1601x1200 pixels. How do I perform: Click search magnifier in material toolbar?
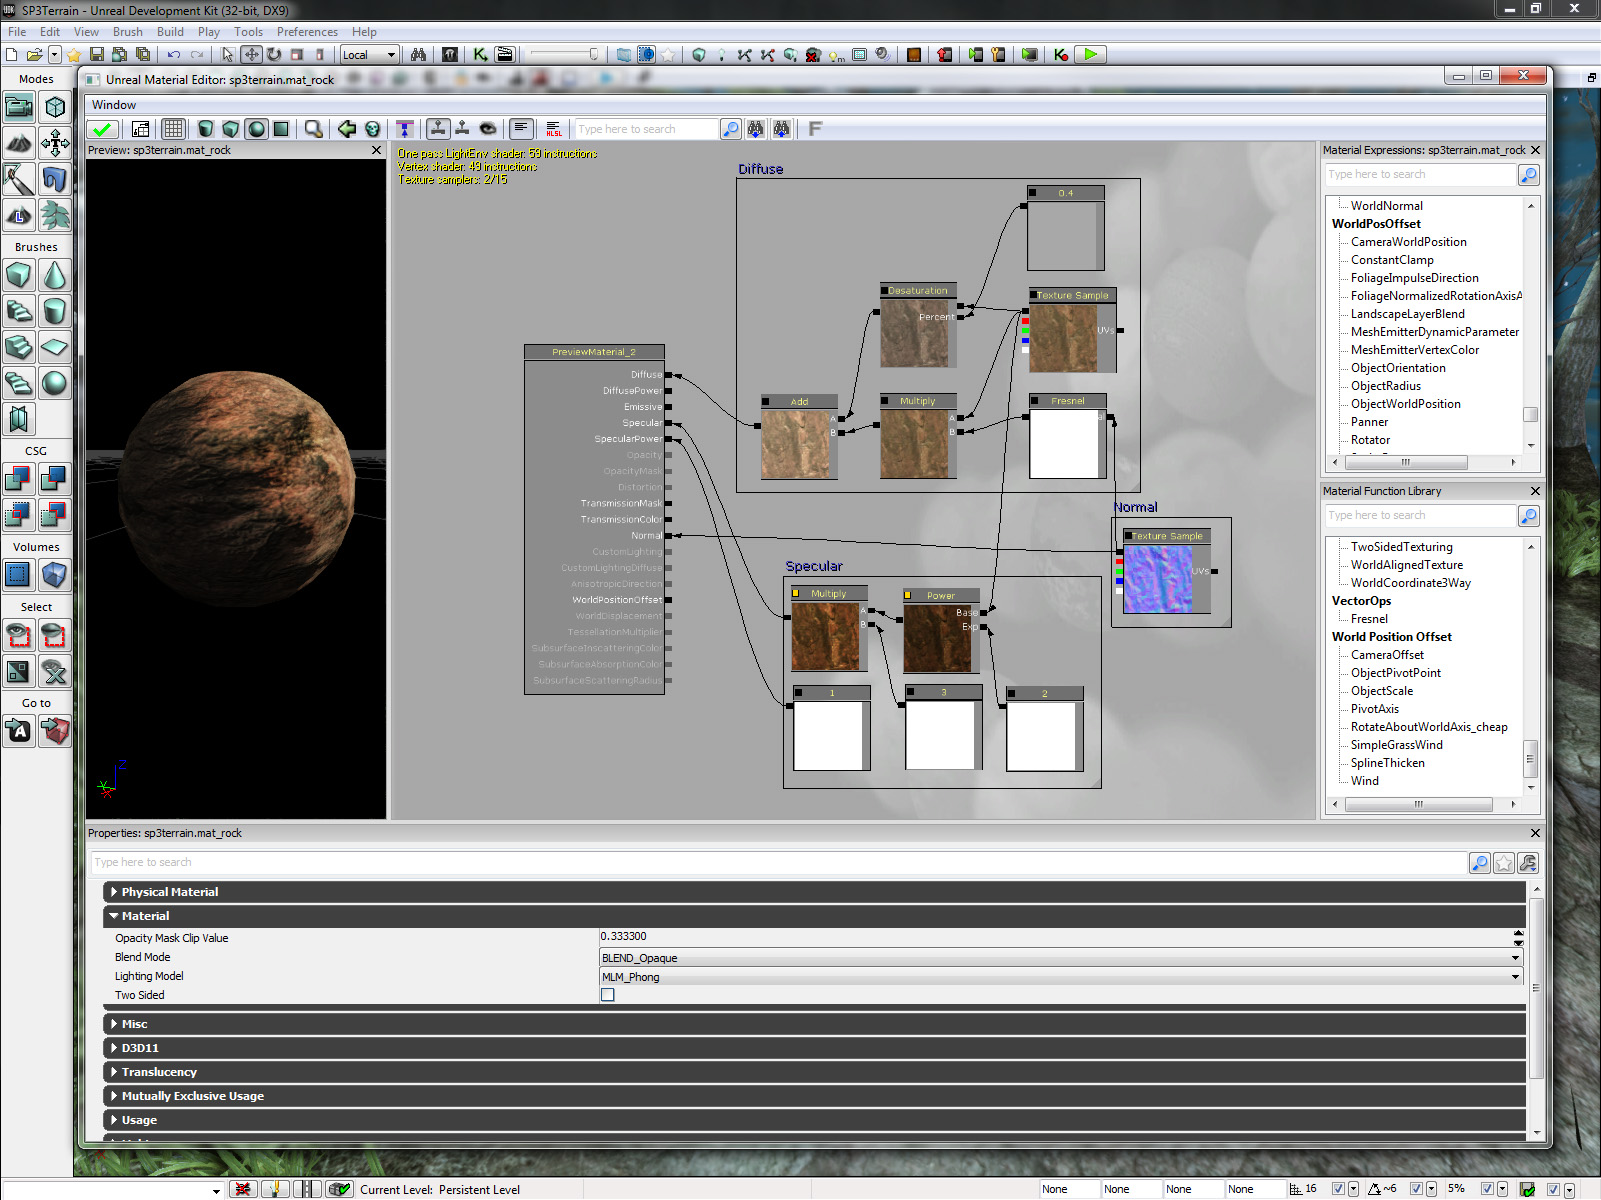coord(731,129)
